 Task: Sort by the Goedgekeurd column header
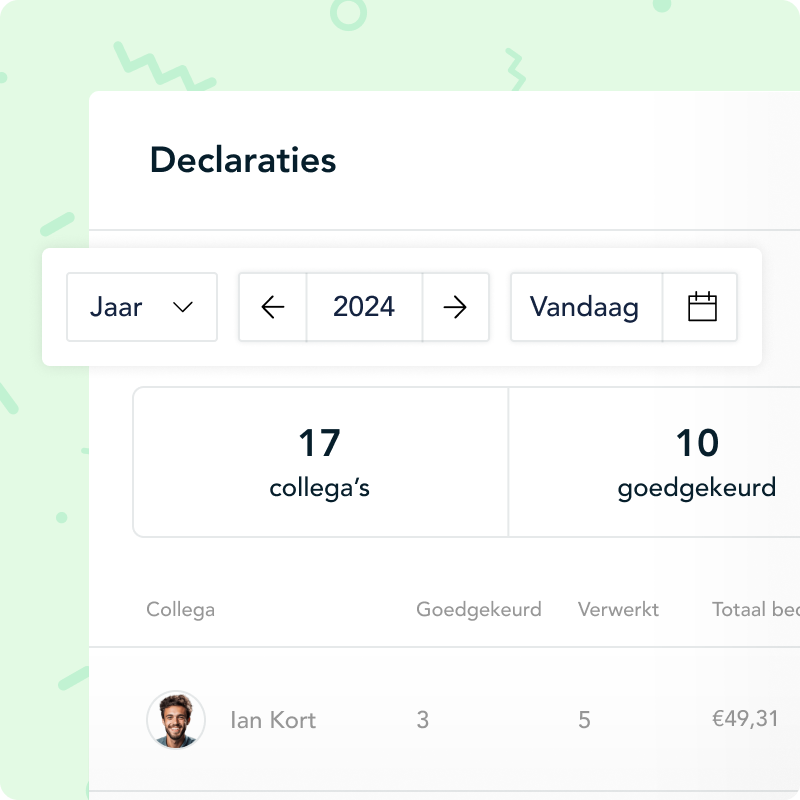[478, 609]
